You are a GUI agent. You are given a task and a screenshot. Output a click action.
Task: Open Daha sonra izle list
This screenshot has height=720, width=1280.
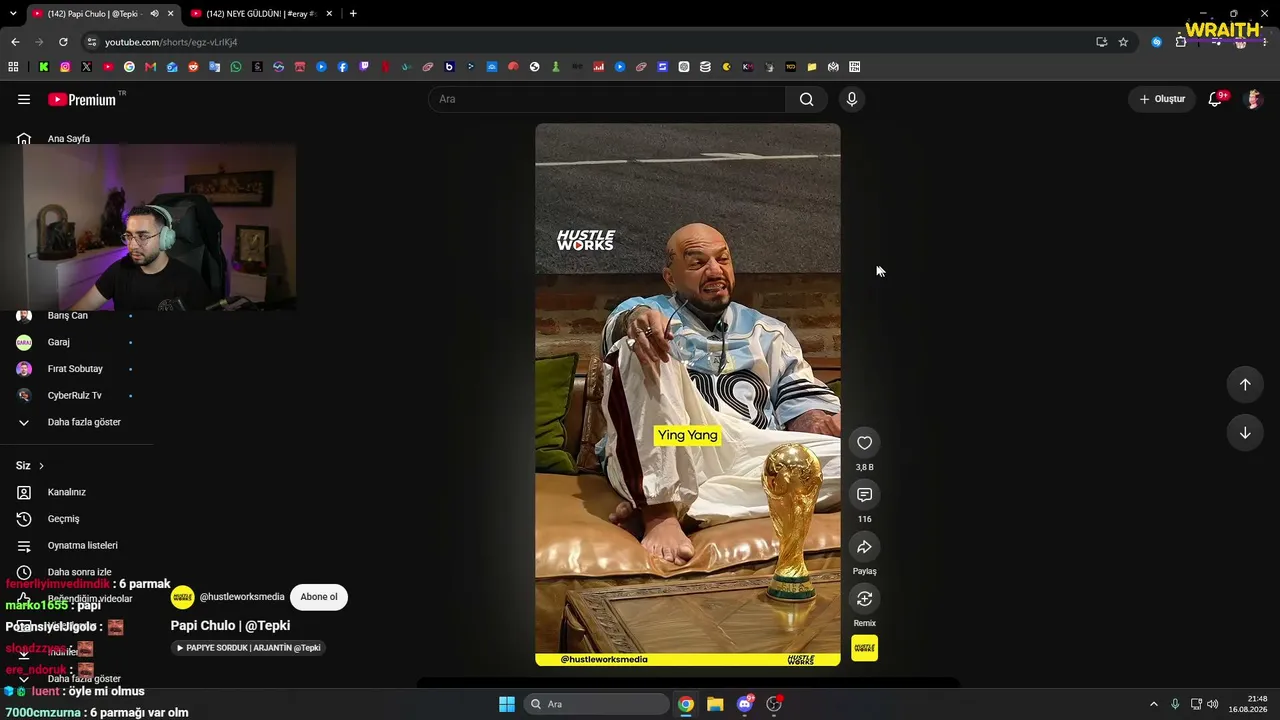coord(80,572)
